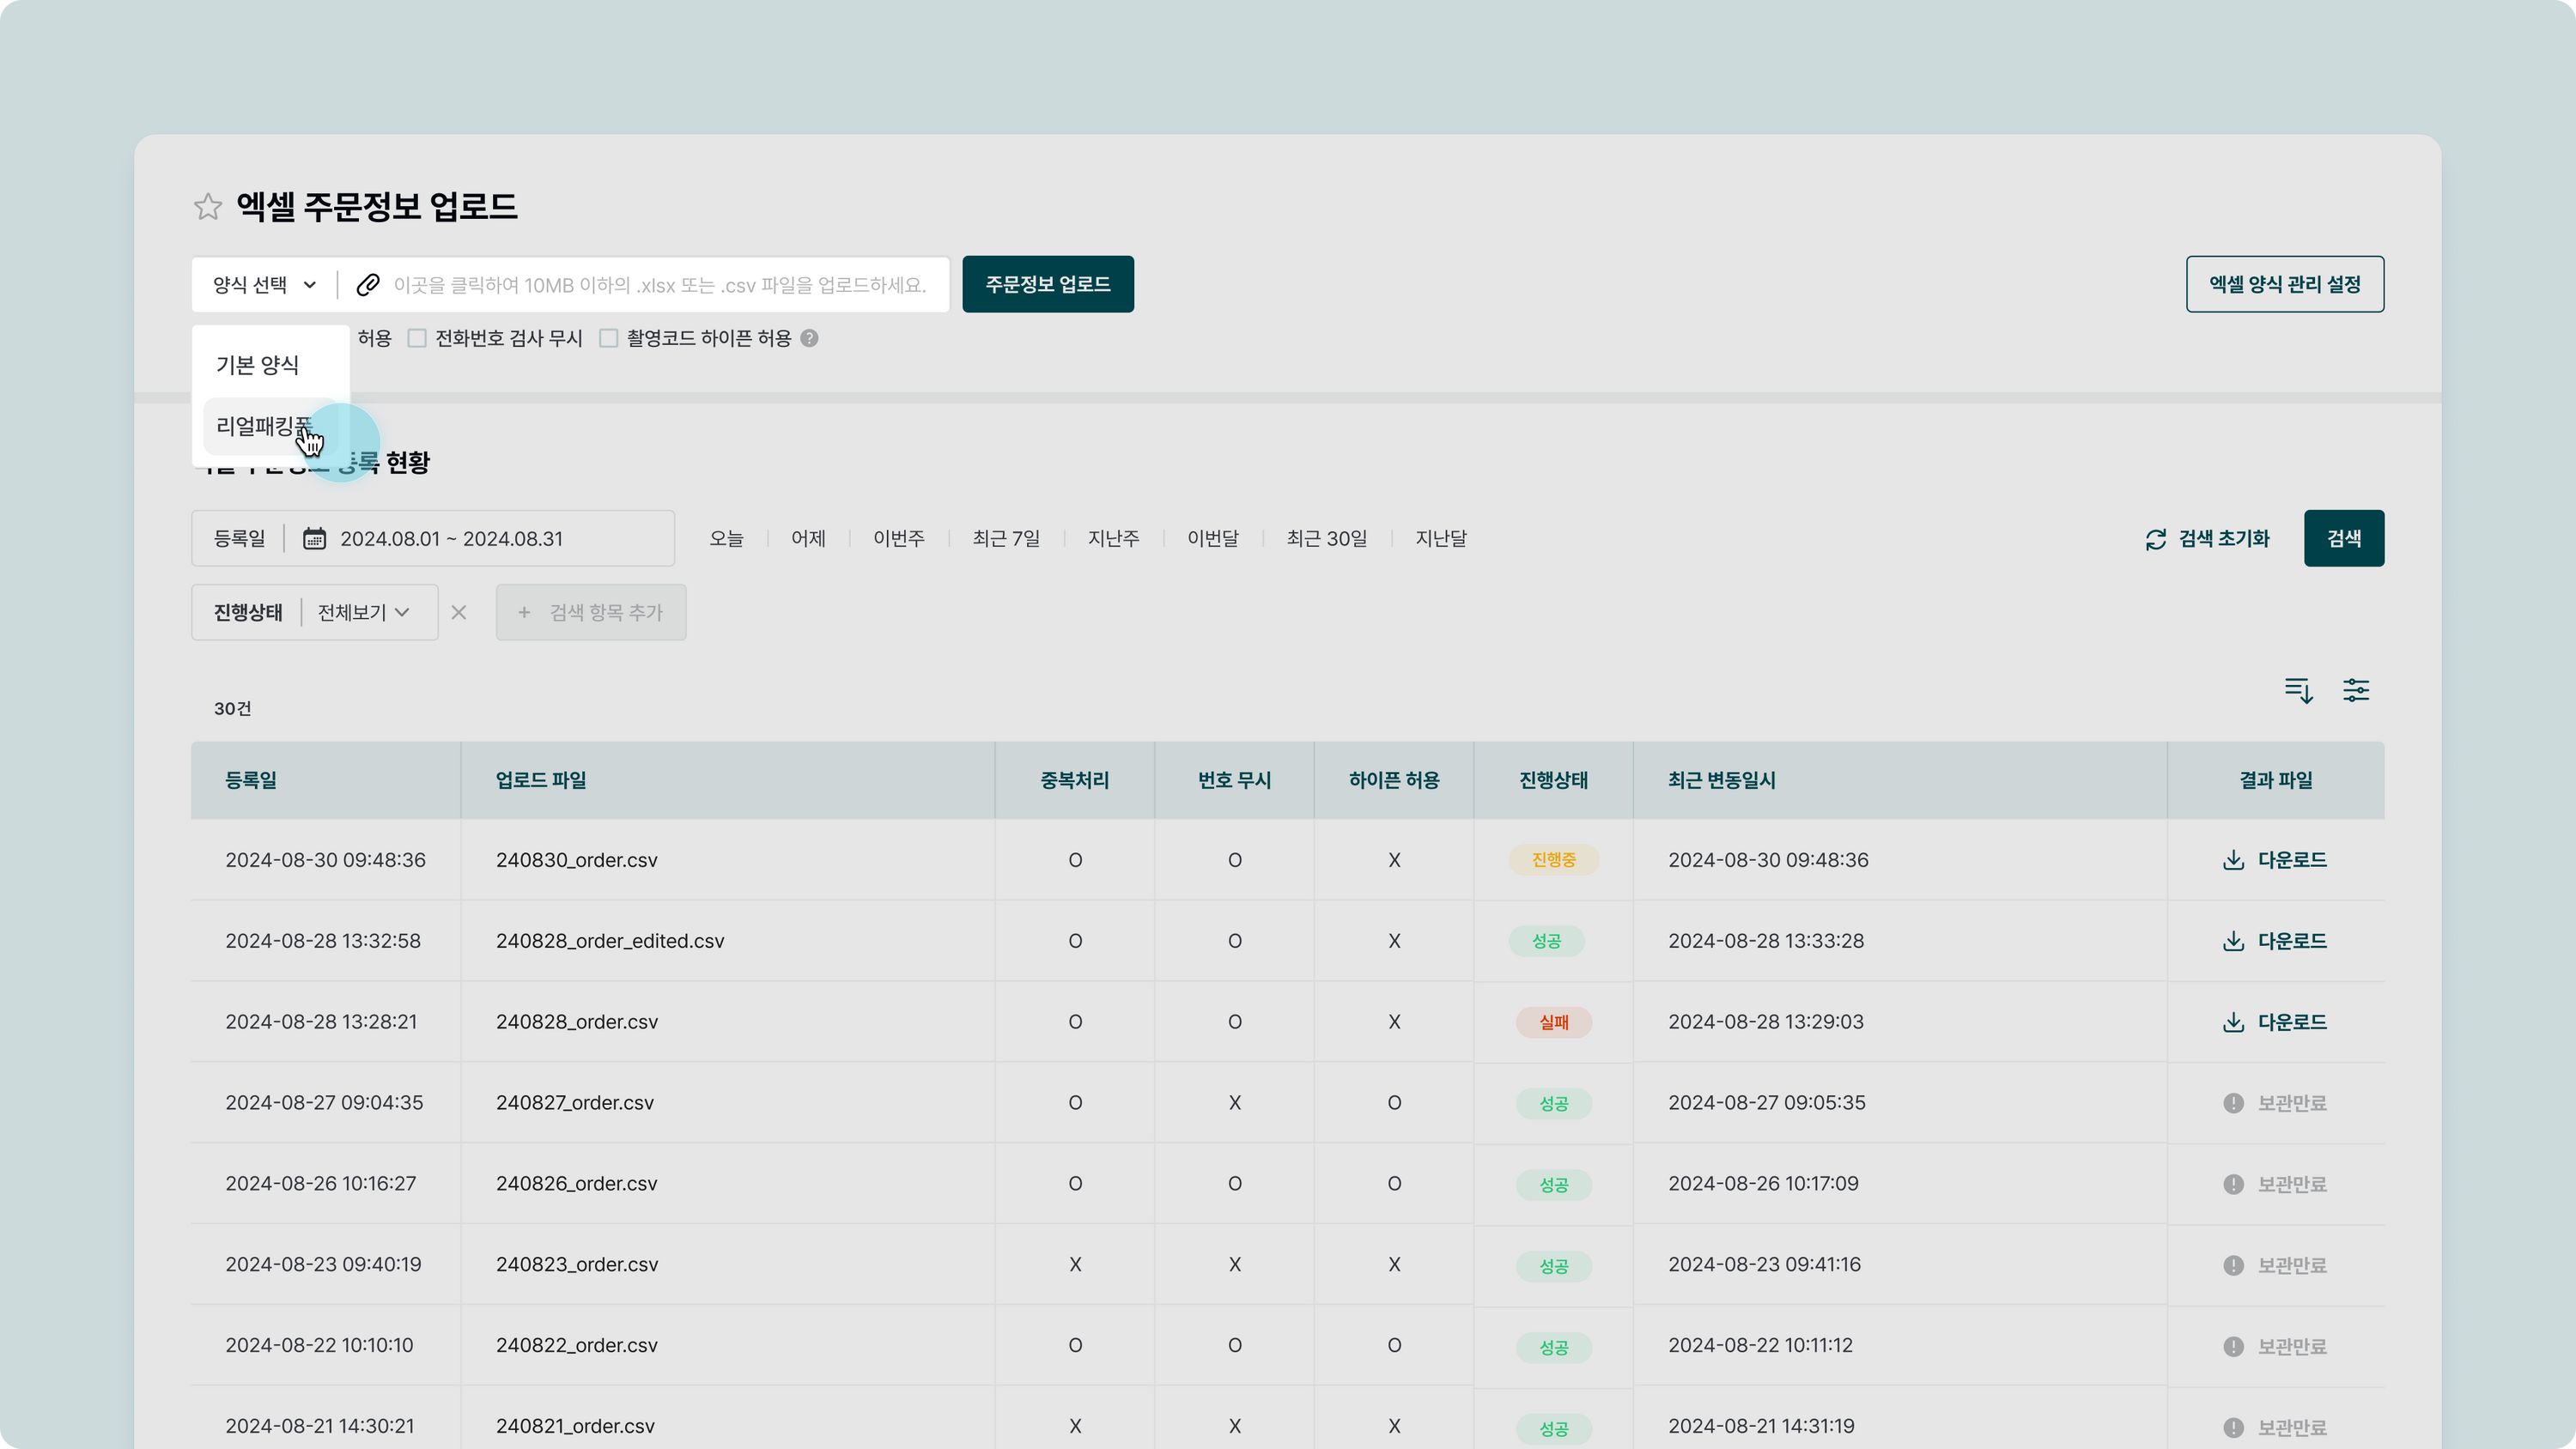Open the calendar icon in date range field
Screen dimensions: 2576x1449
[x=314, y=539]
